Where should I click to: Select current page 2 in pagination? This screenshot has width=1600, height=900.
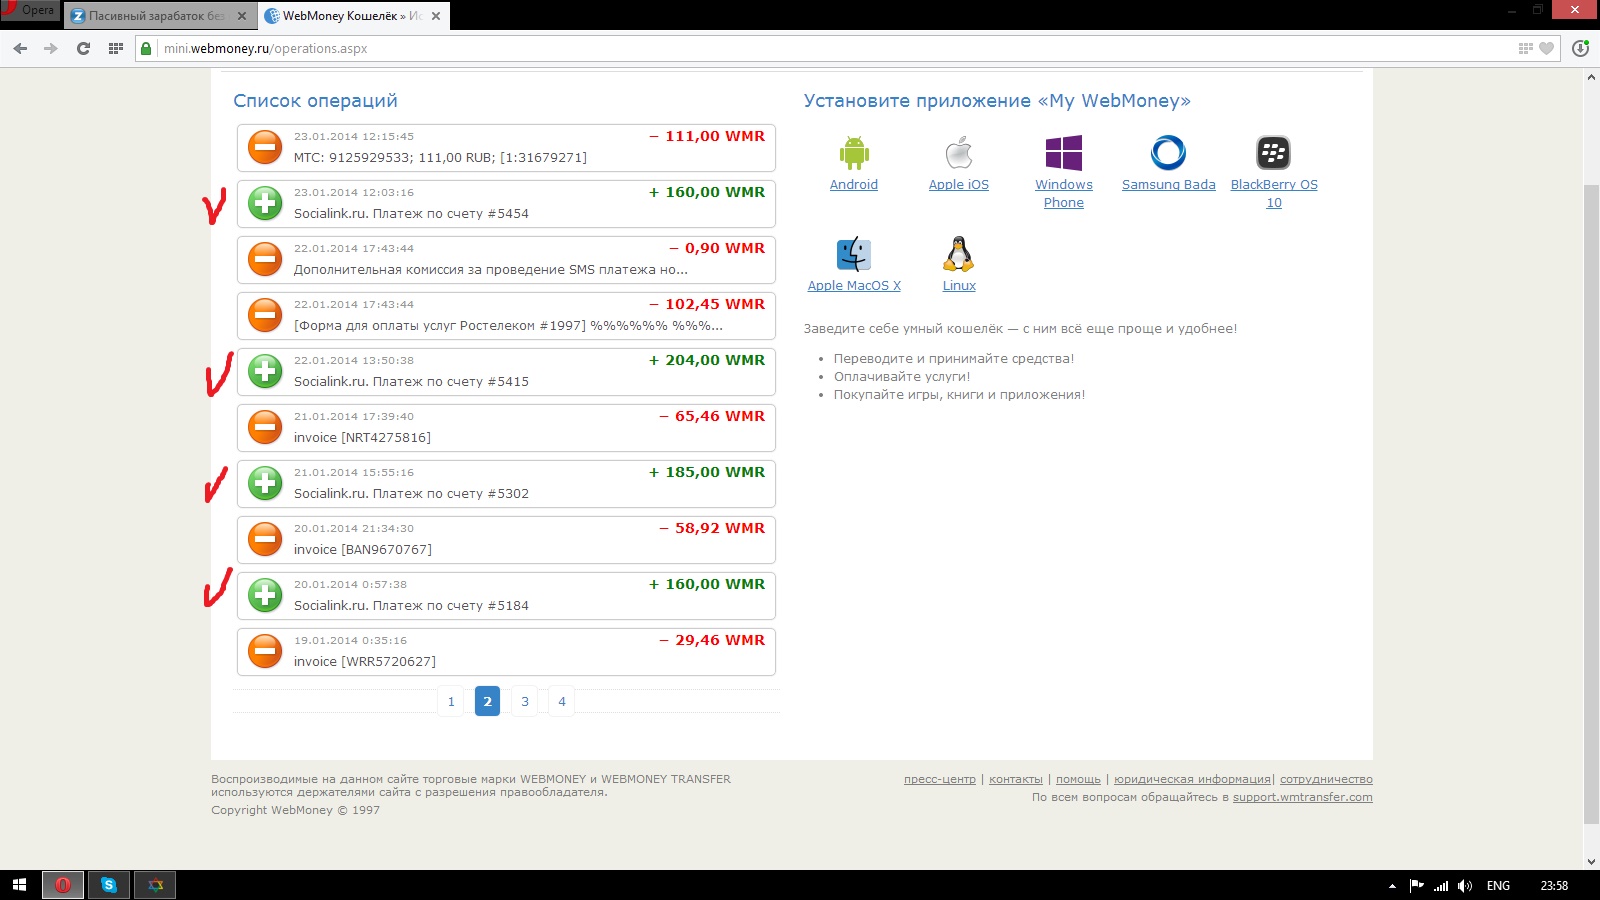(x=487, y=701)
